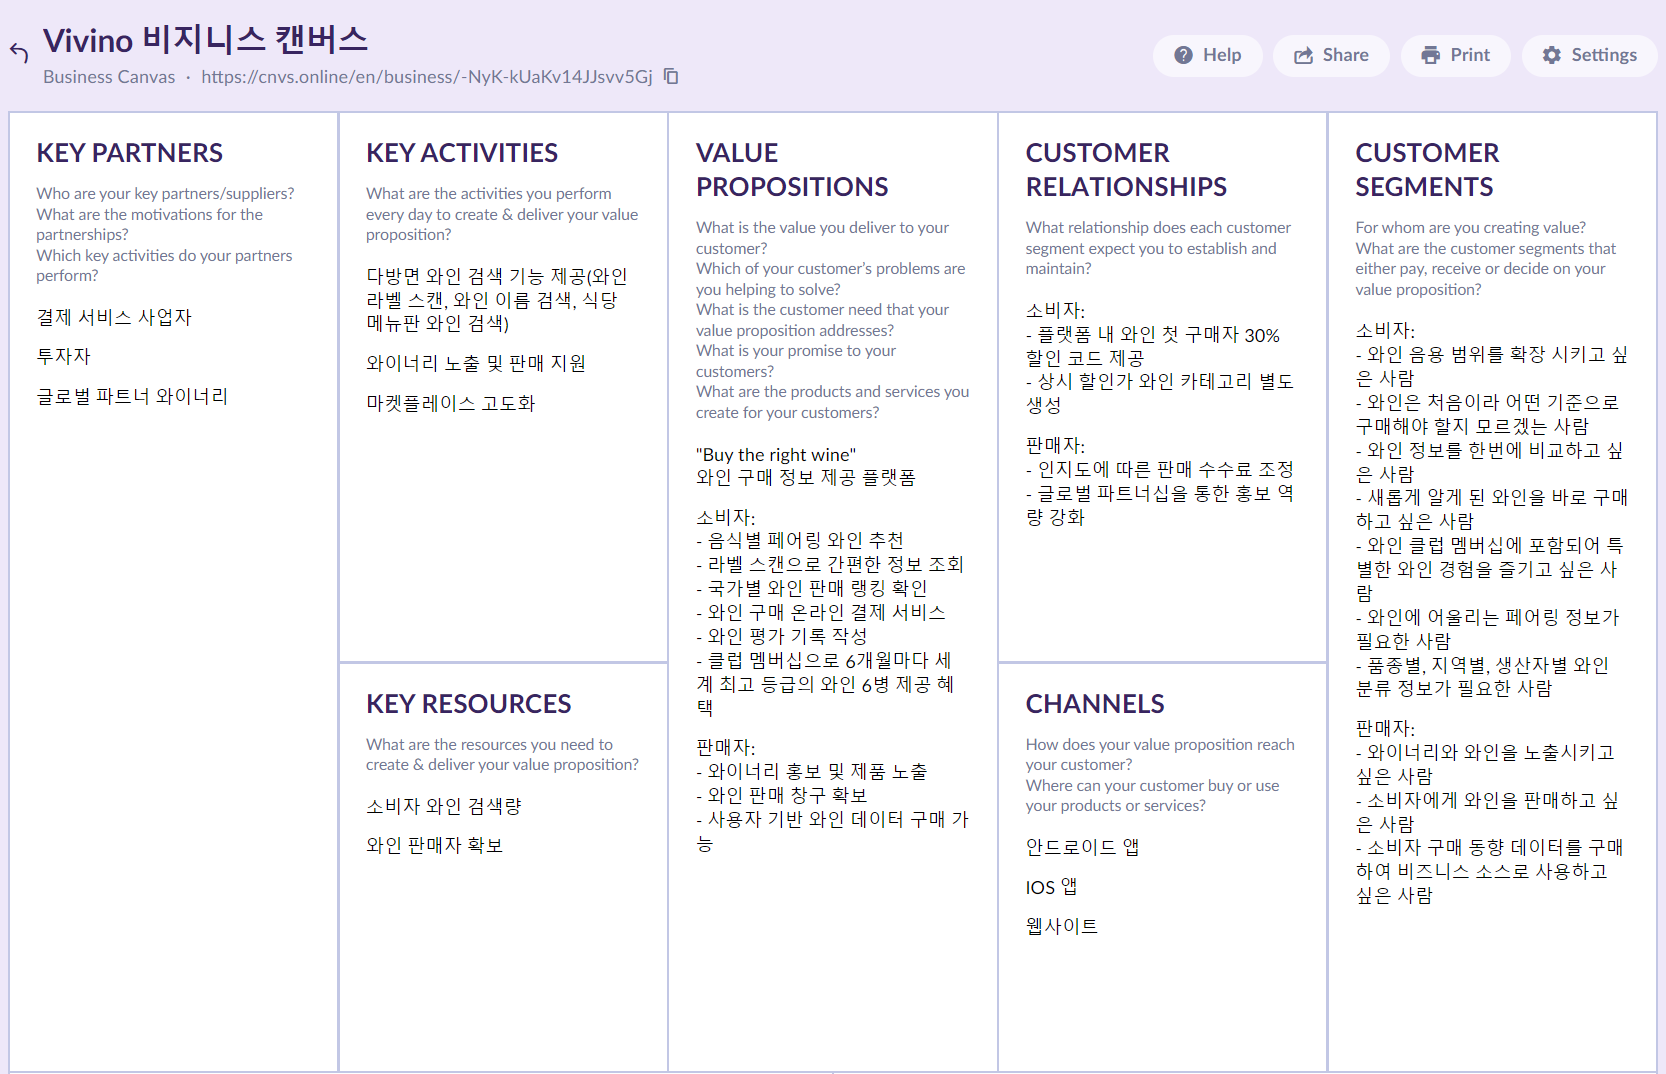Select the 투자자 note

pyautogui.click(x=64, y=356)
